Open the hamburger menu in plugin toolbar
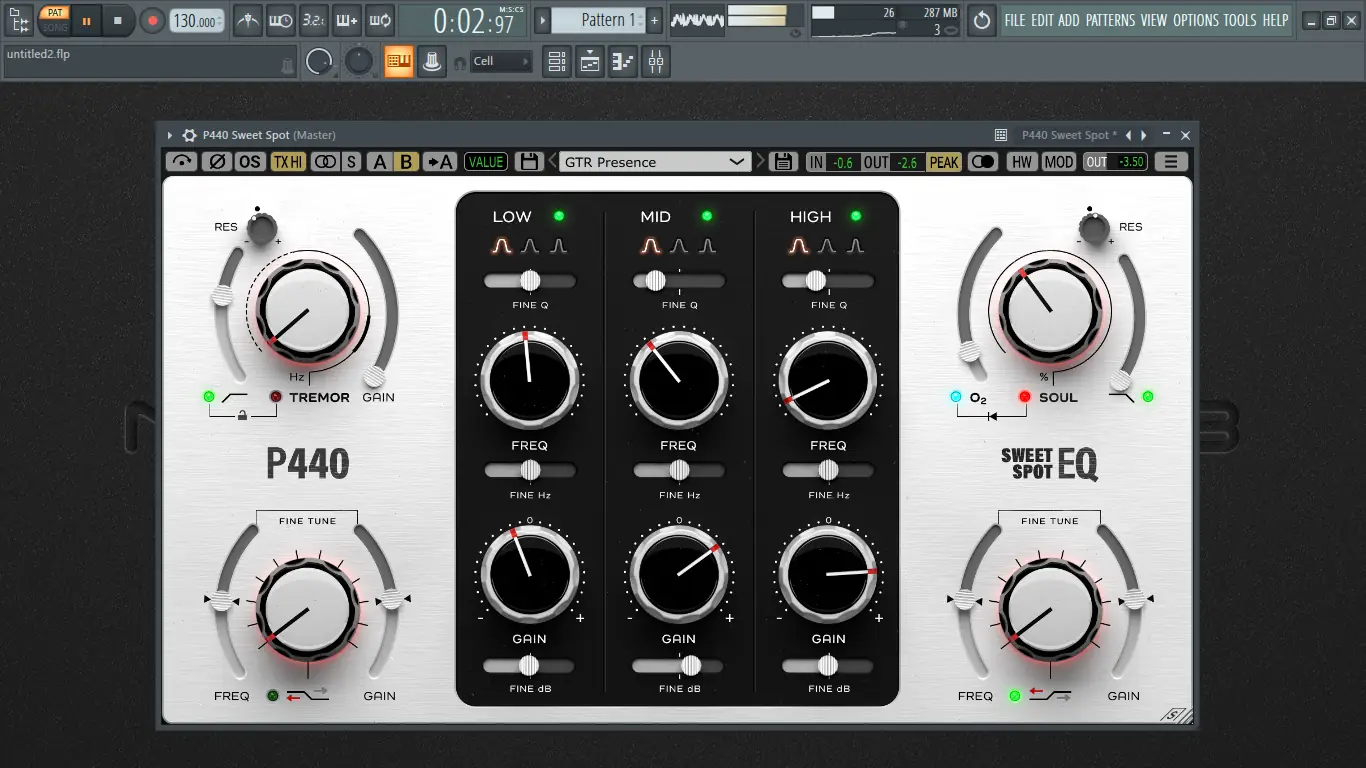This screenshot has height=768, width=1366. point(1170,161)
